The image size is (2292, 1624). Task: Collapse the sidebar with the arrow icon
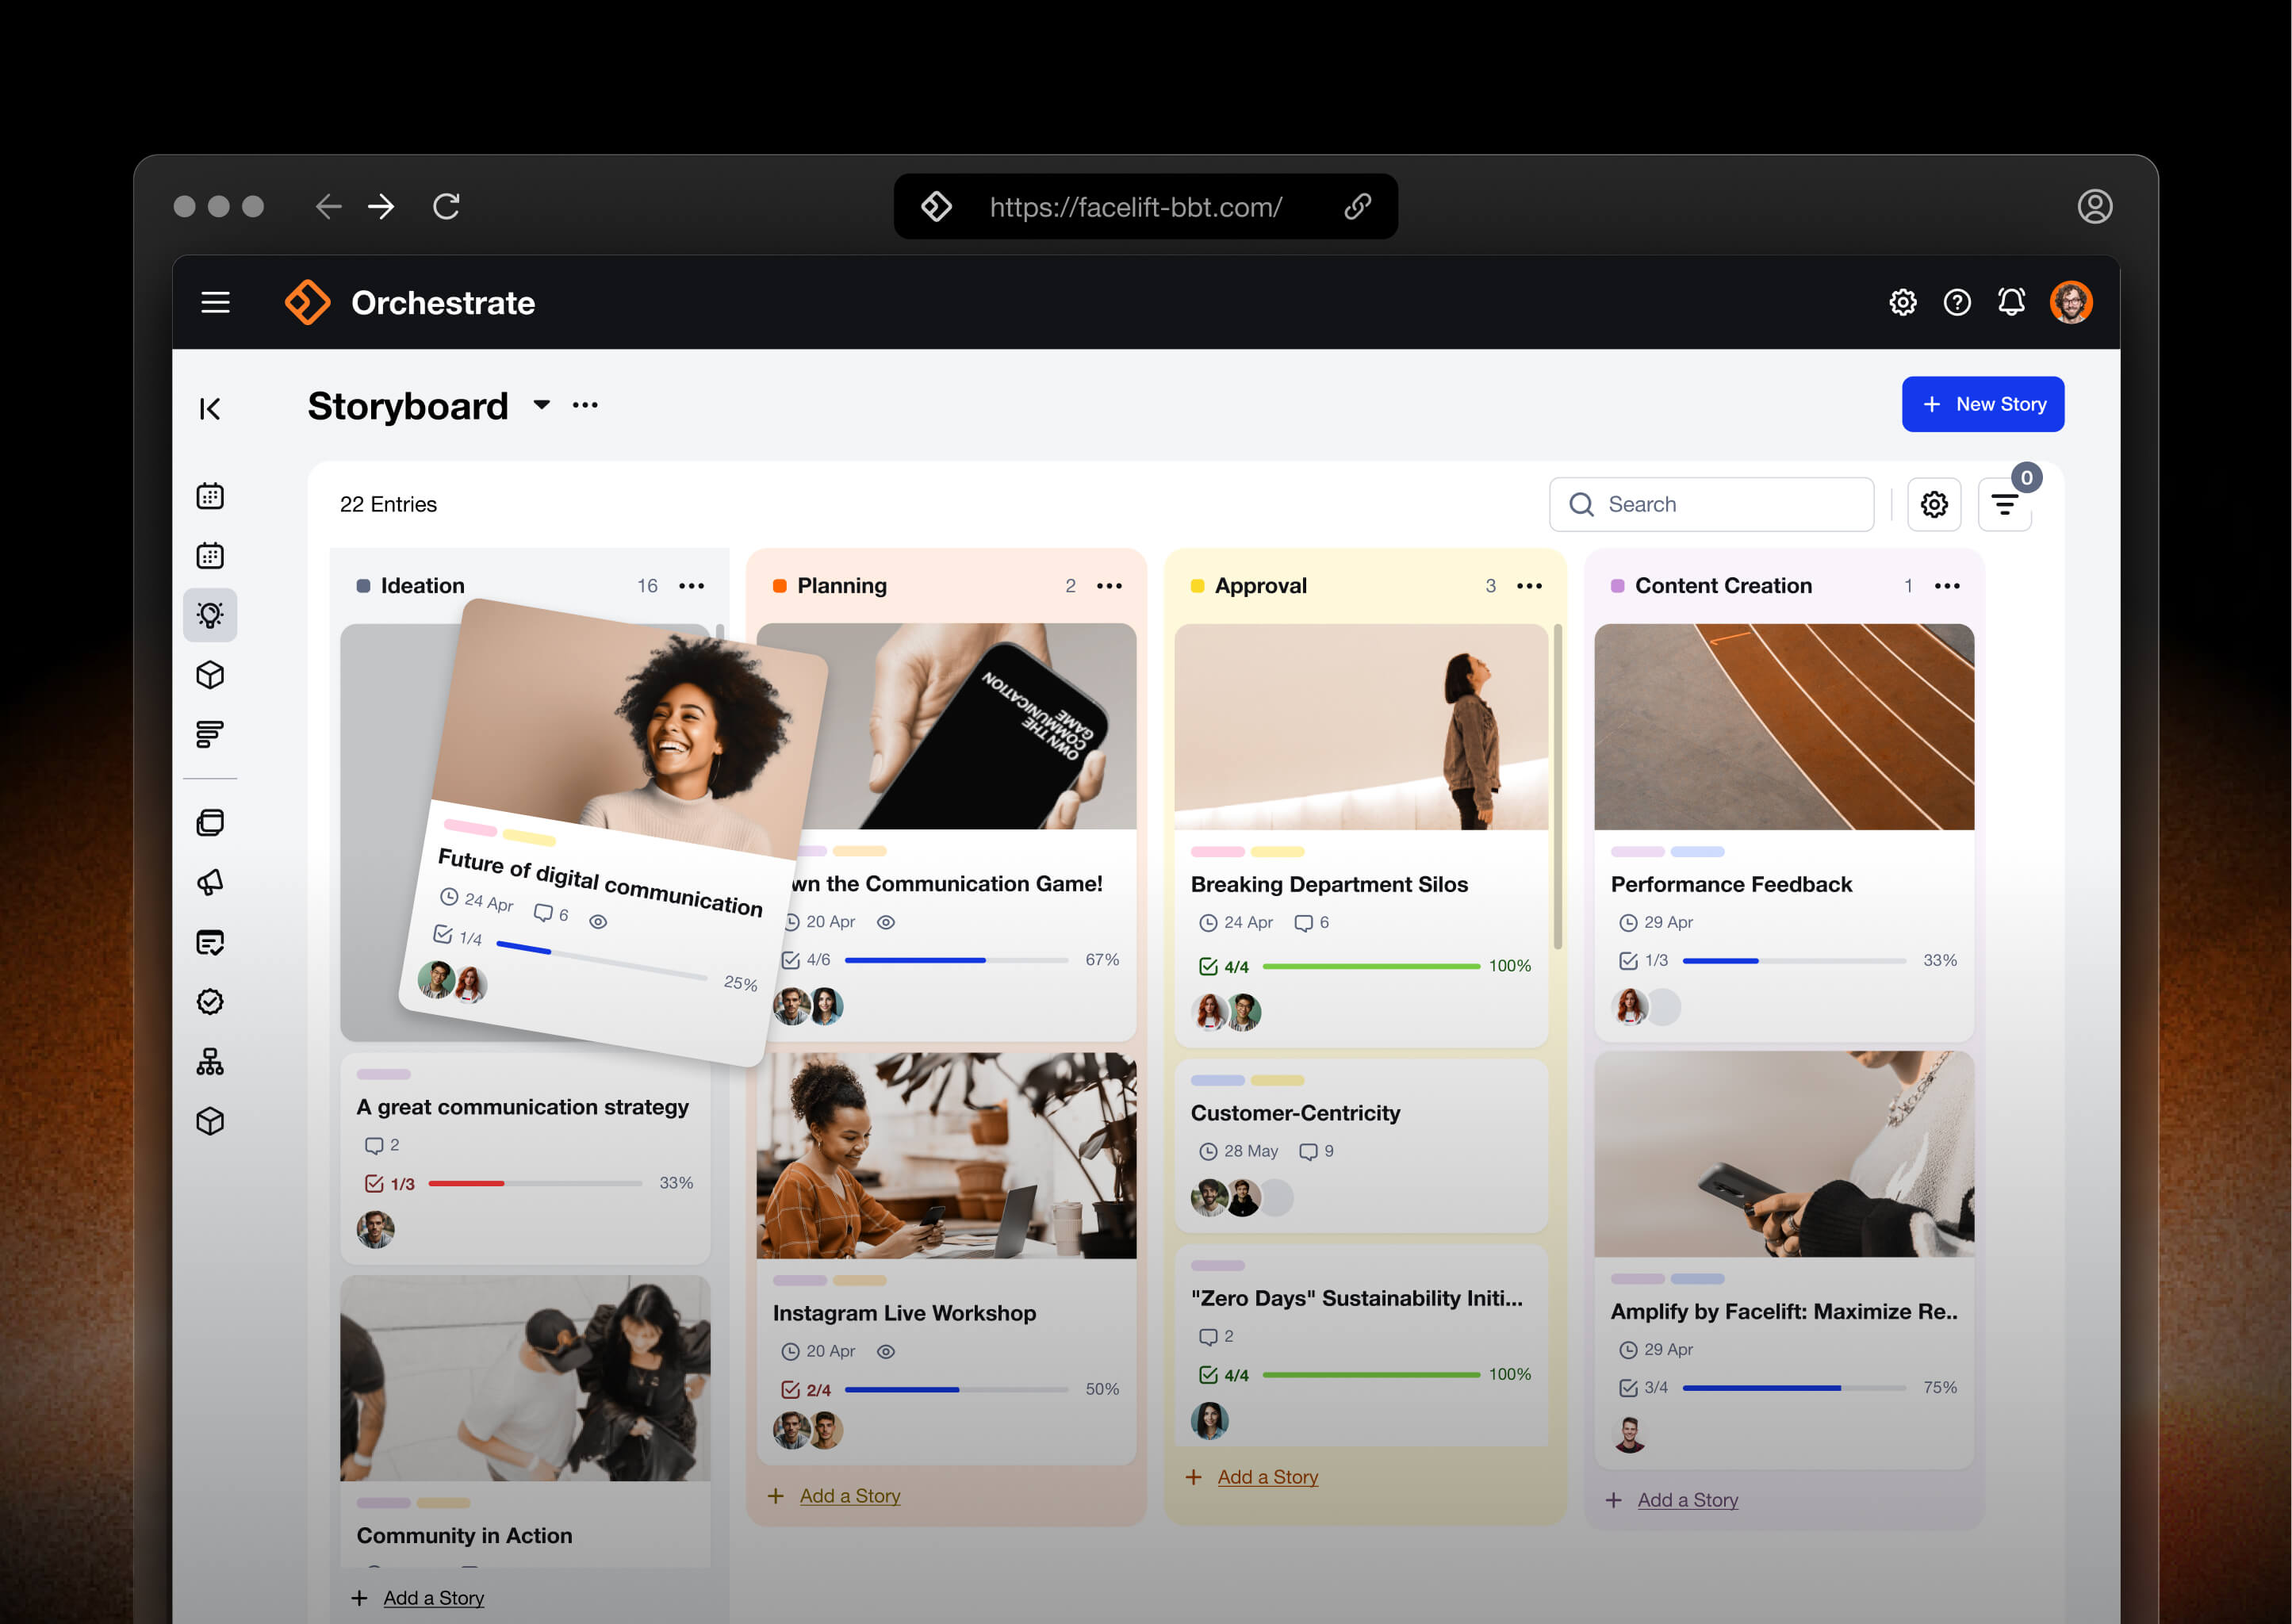210,408
